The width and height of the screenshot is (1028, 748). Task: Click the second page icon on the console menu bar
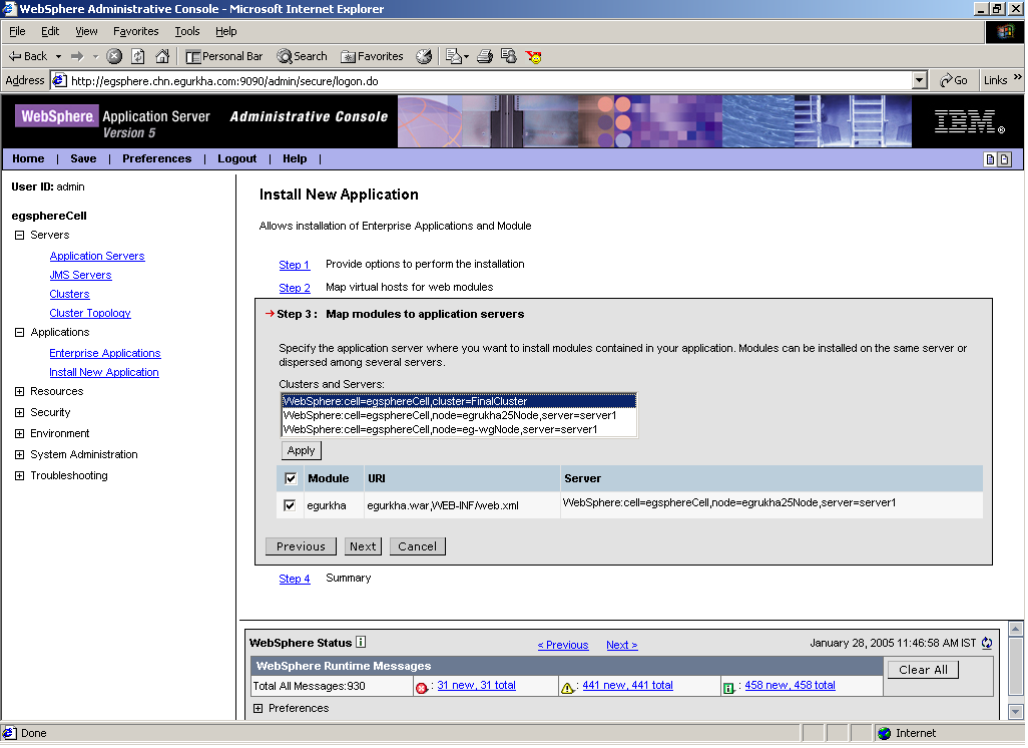(x=1004, y=159)
